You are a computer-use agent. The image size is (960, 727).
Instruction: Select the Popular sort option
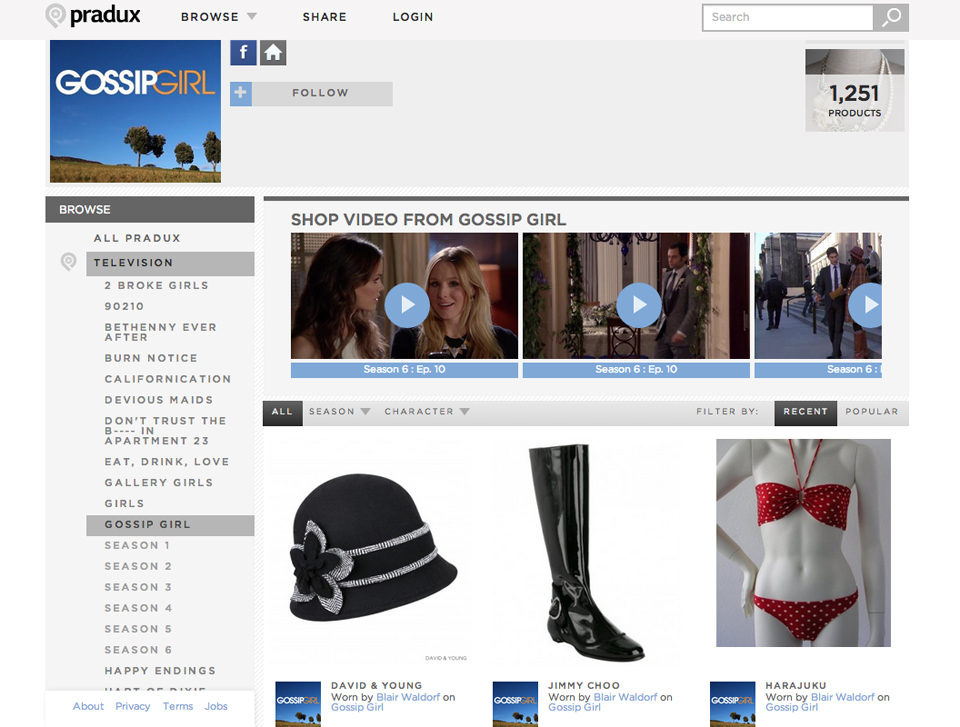(x=872, y=412)
